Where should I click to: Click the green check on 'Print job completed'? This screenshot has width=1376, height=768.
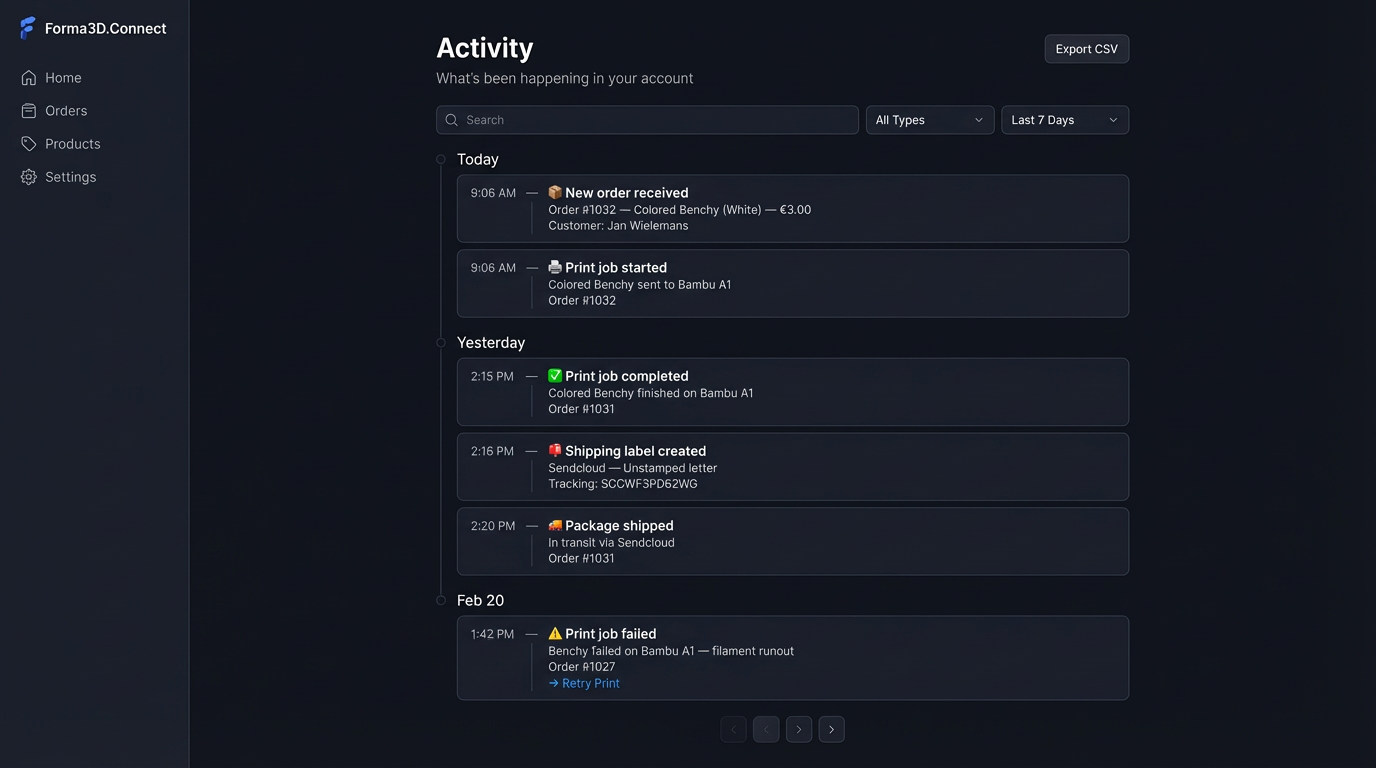554,375
